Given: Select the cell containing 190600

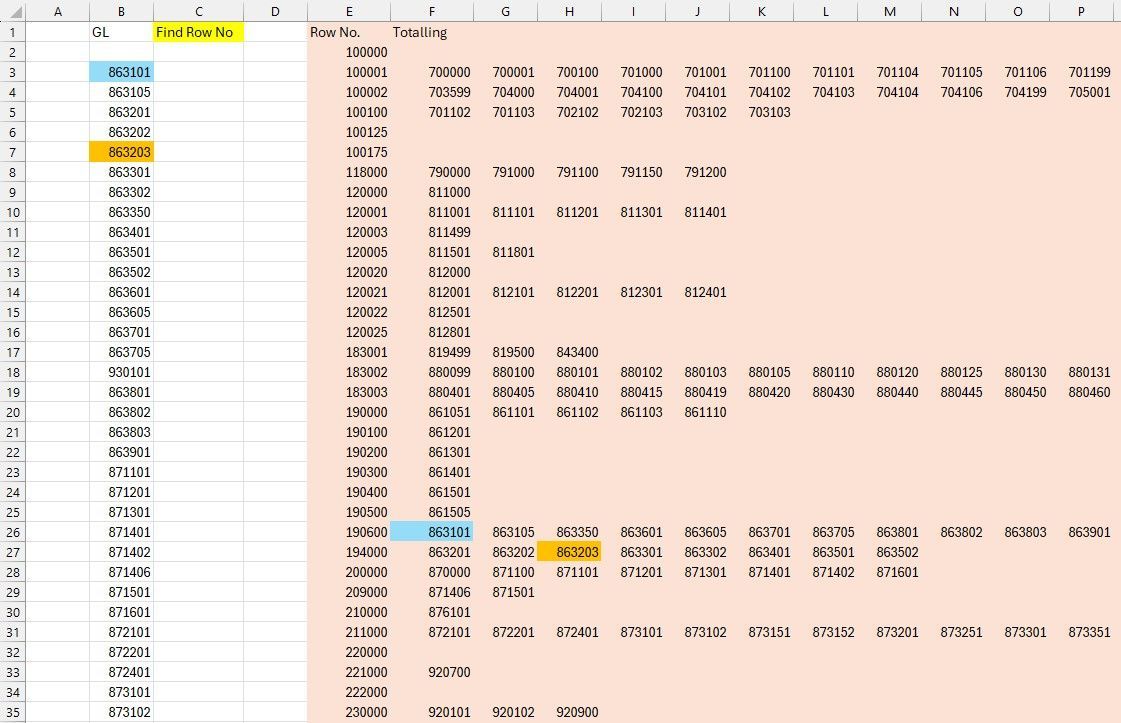Looking at the screenshot, I should coord(349,532).
